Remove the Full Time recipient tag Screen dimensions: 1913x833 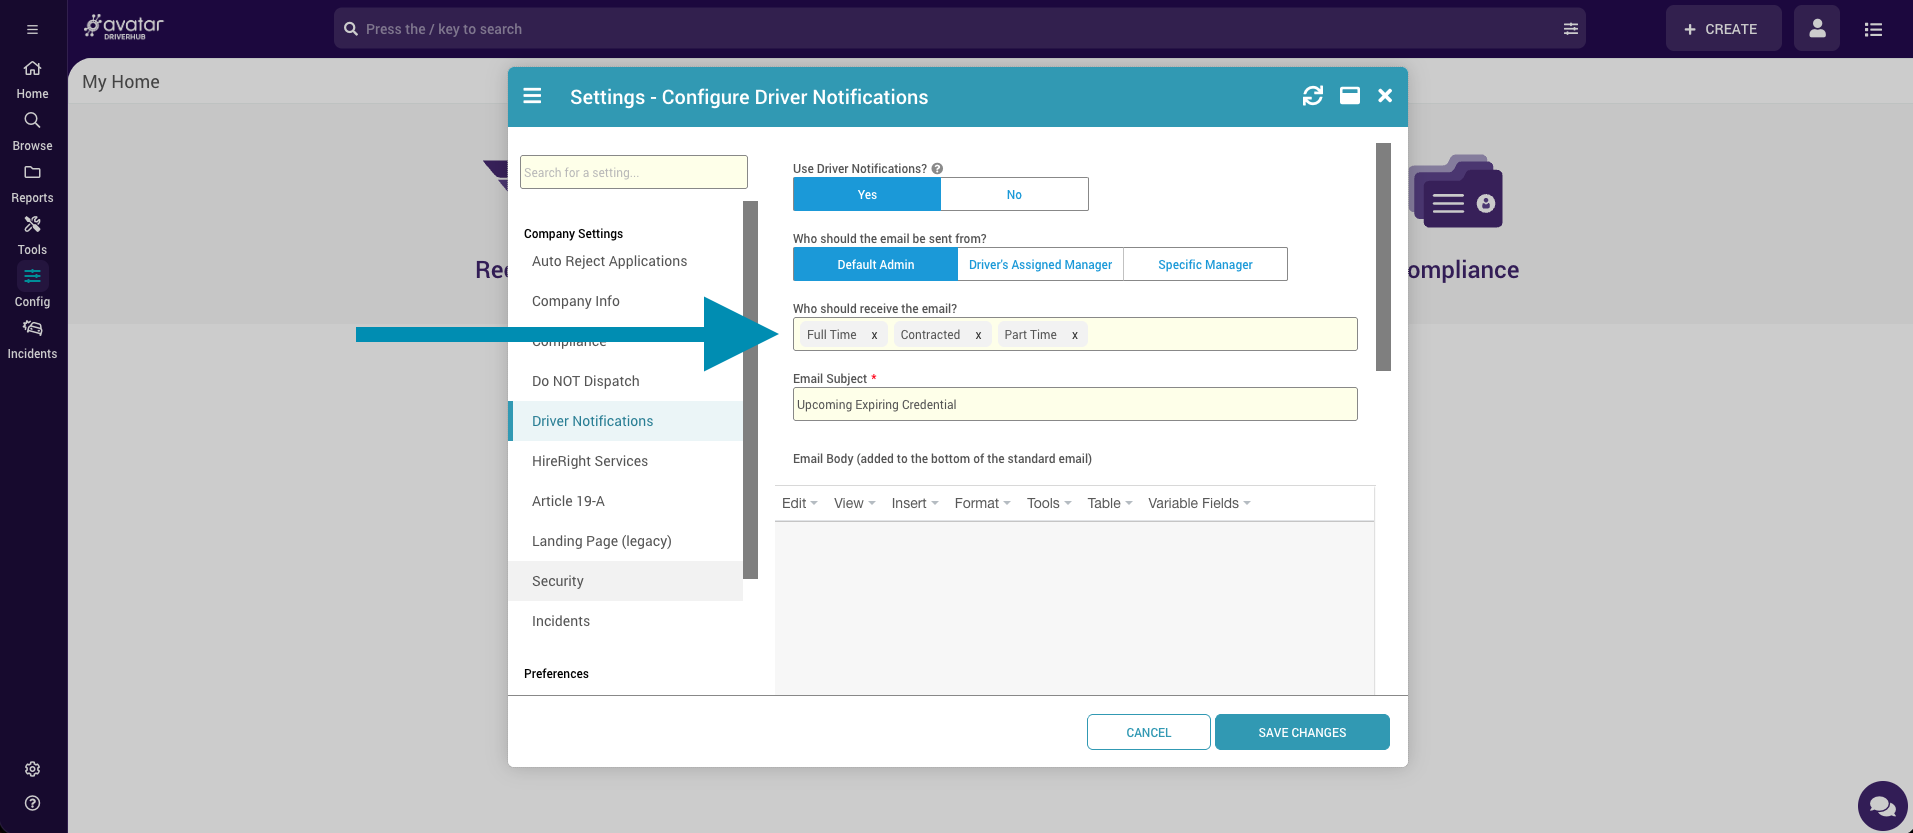click(874, 335)
